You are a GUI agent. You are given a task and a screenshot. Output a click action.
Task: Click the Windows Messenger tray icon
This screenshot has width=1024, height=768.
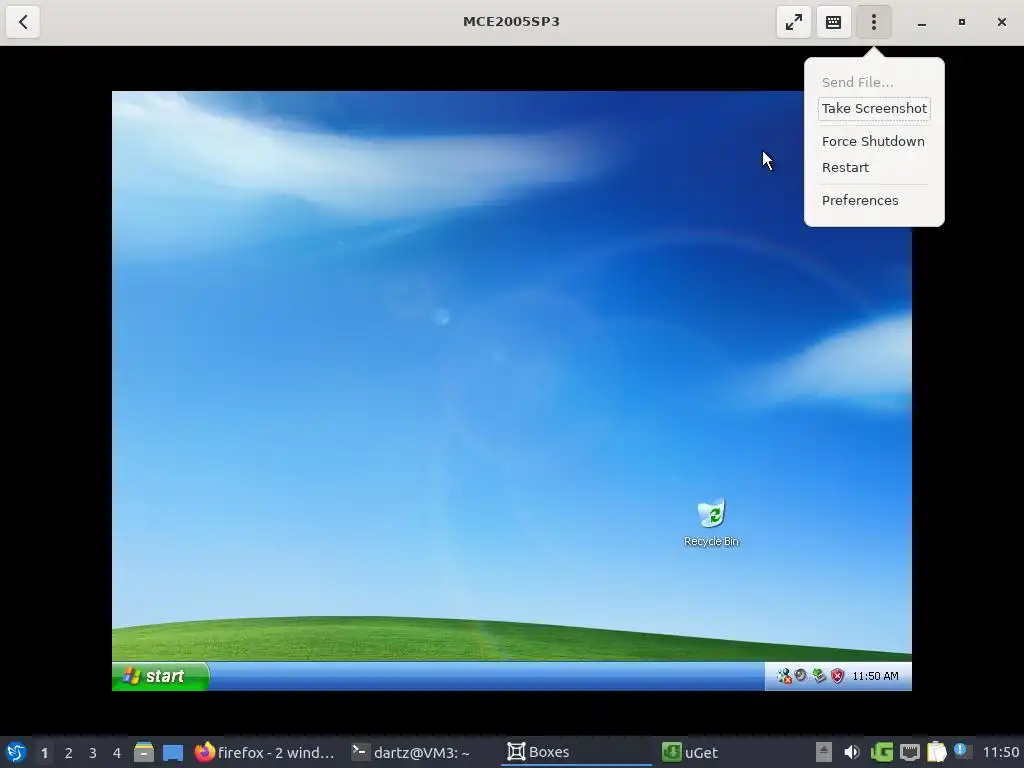pos(784,676)
